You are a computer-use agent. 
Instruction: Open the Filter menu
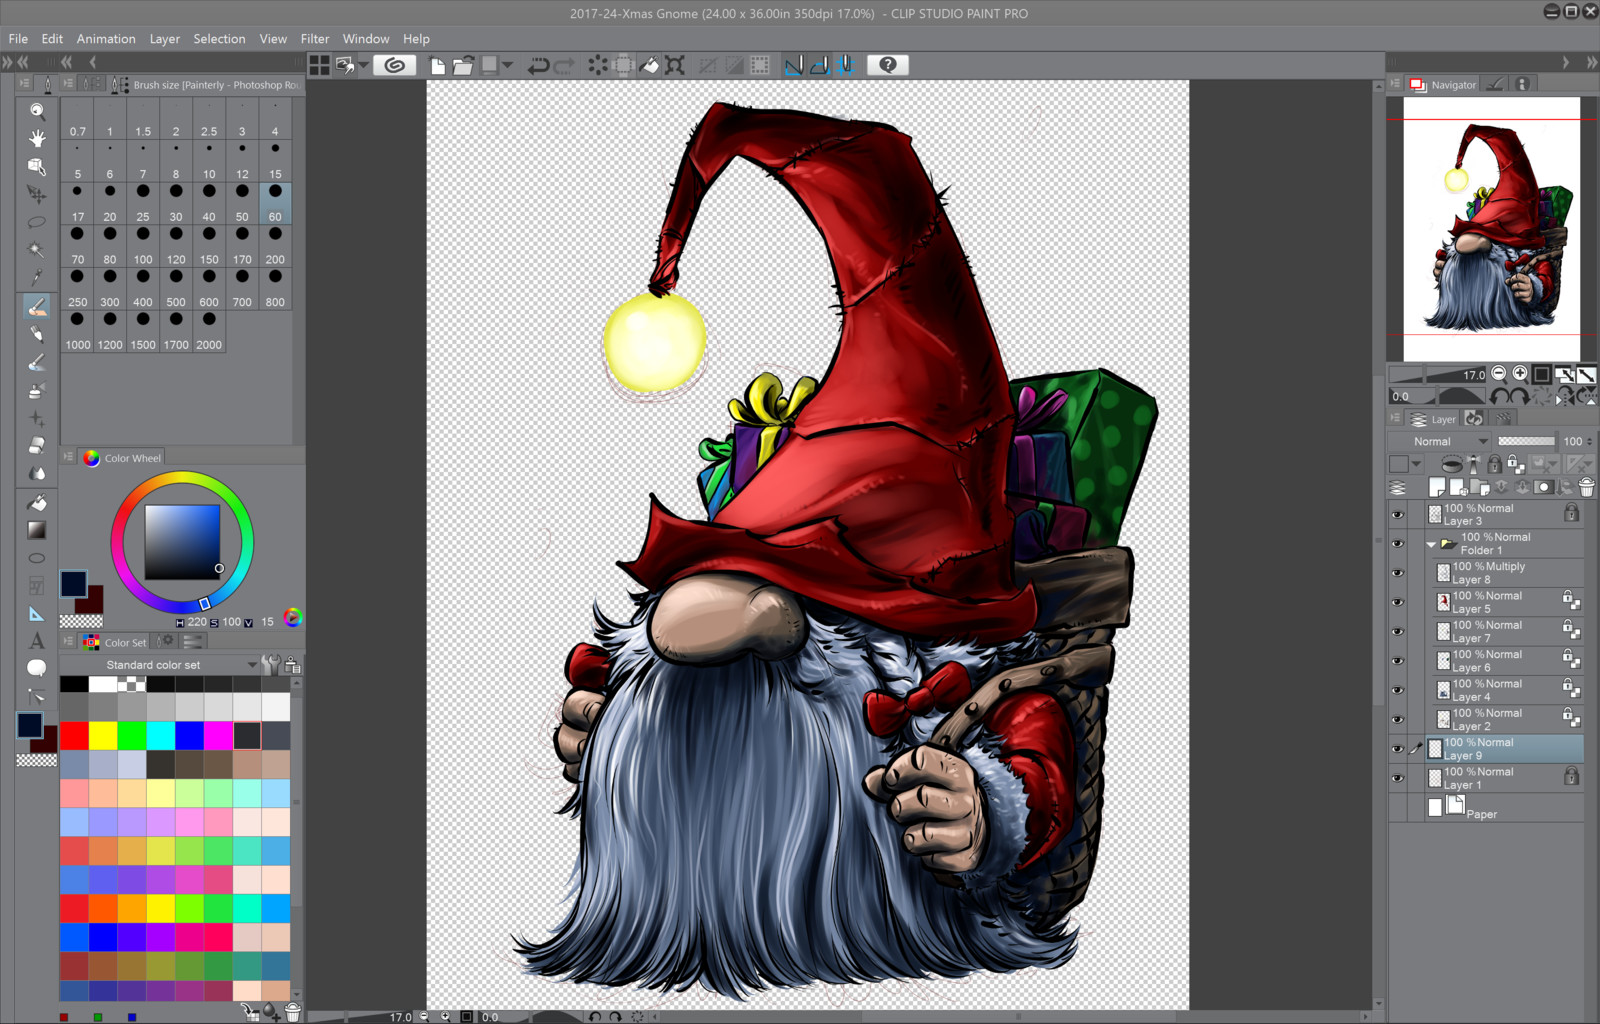pos(315,39)
